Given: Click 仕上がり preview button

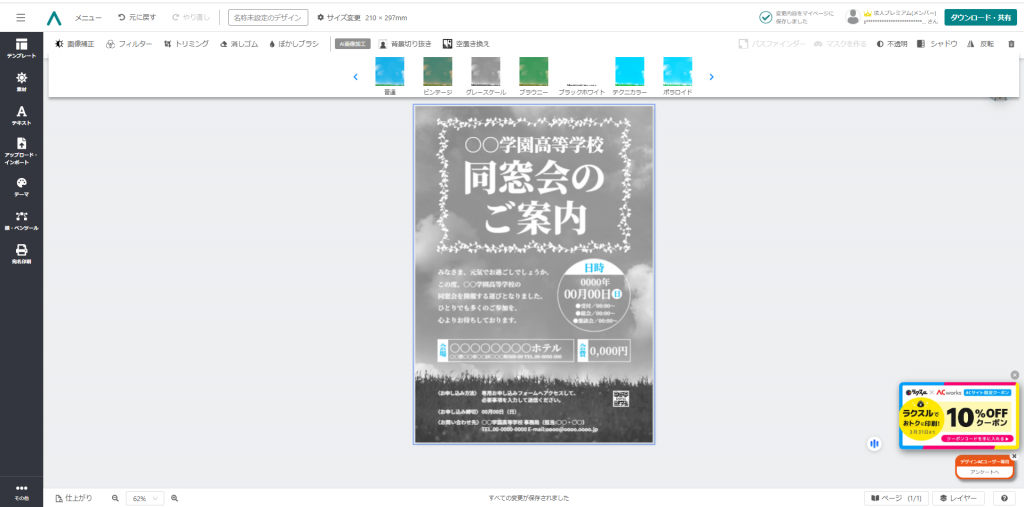Looking at the screenshot, I should (74, 498).
